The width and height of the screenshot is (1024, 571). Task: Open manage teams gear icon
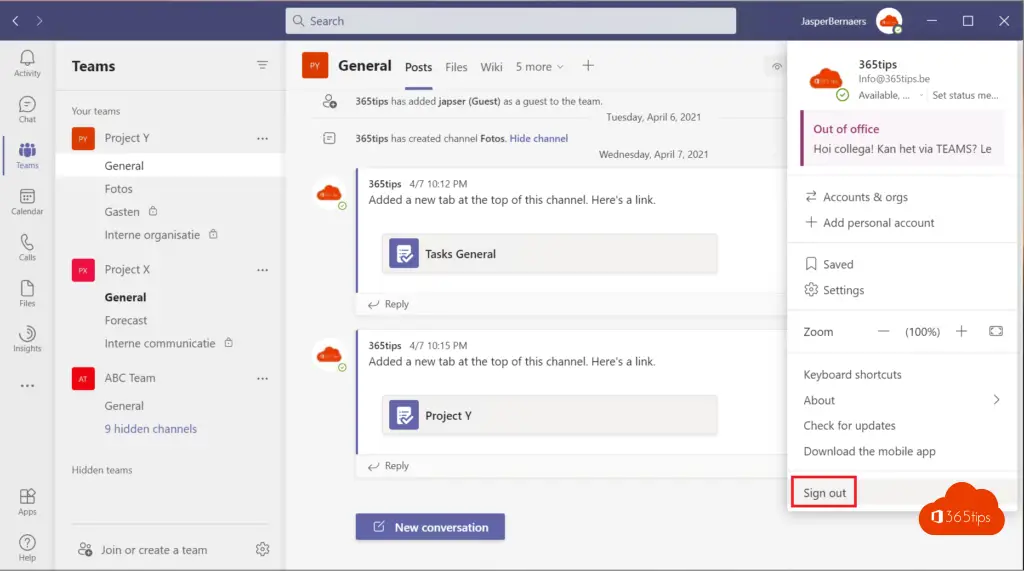tap(262, 549)
